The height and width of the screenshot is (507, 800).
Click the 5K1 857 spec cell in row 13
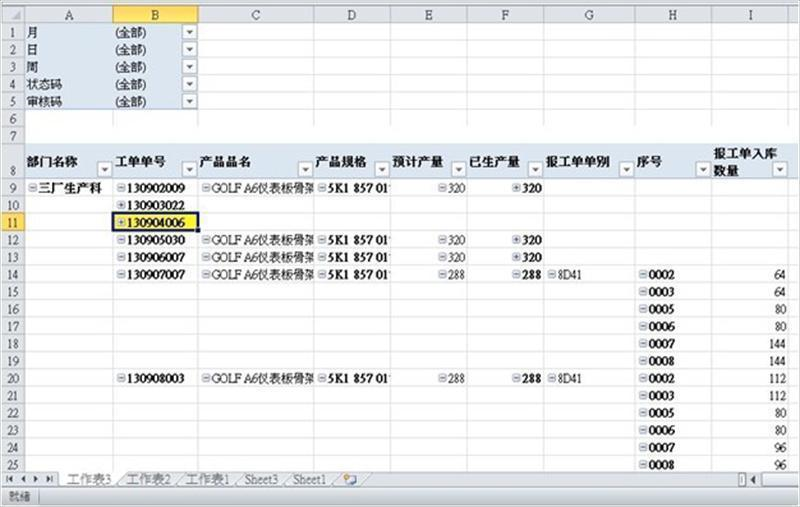coord(352,257)
